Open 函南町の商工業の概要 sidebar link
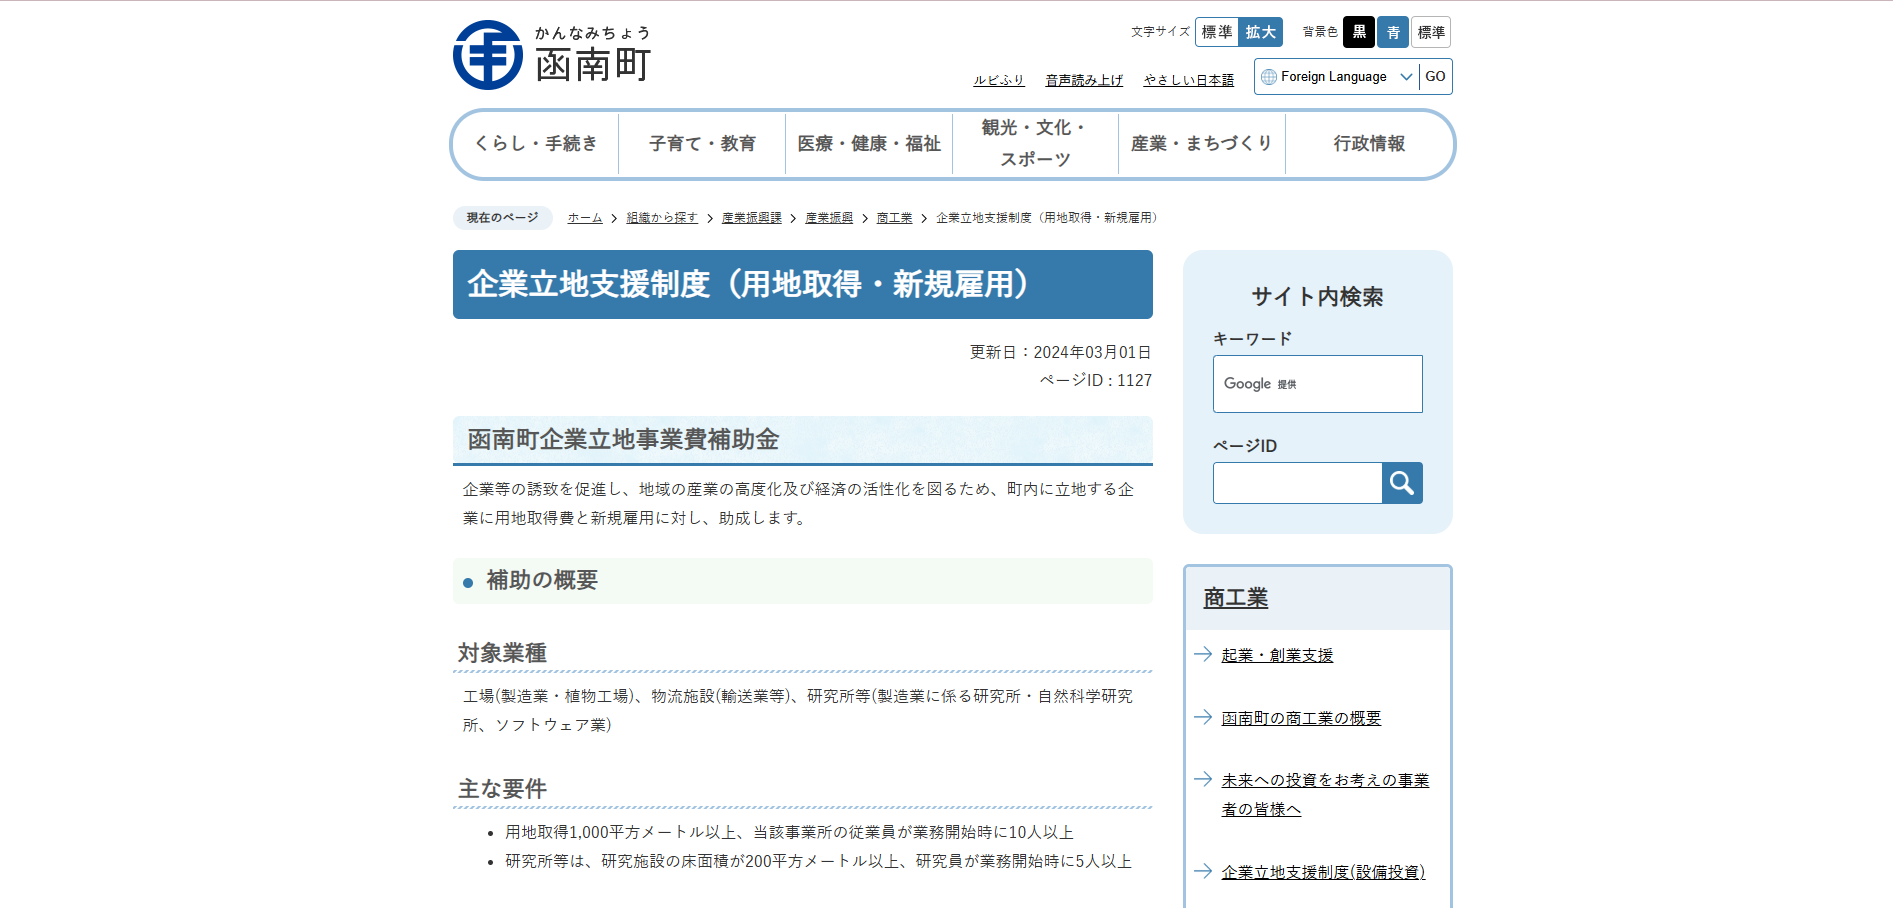Image resolution: width=1893 pixels, height=908 pixels. coord(1301,718)
